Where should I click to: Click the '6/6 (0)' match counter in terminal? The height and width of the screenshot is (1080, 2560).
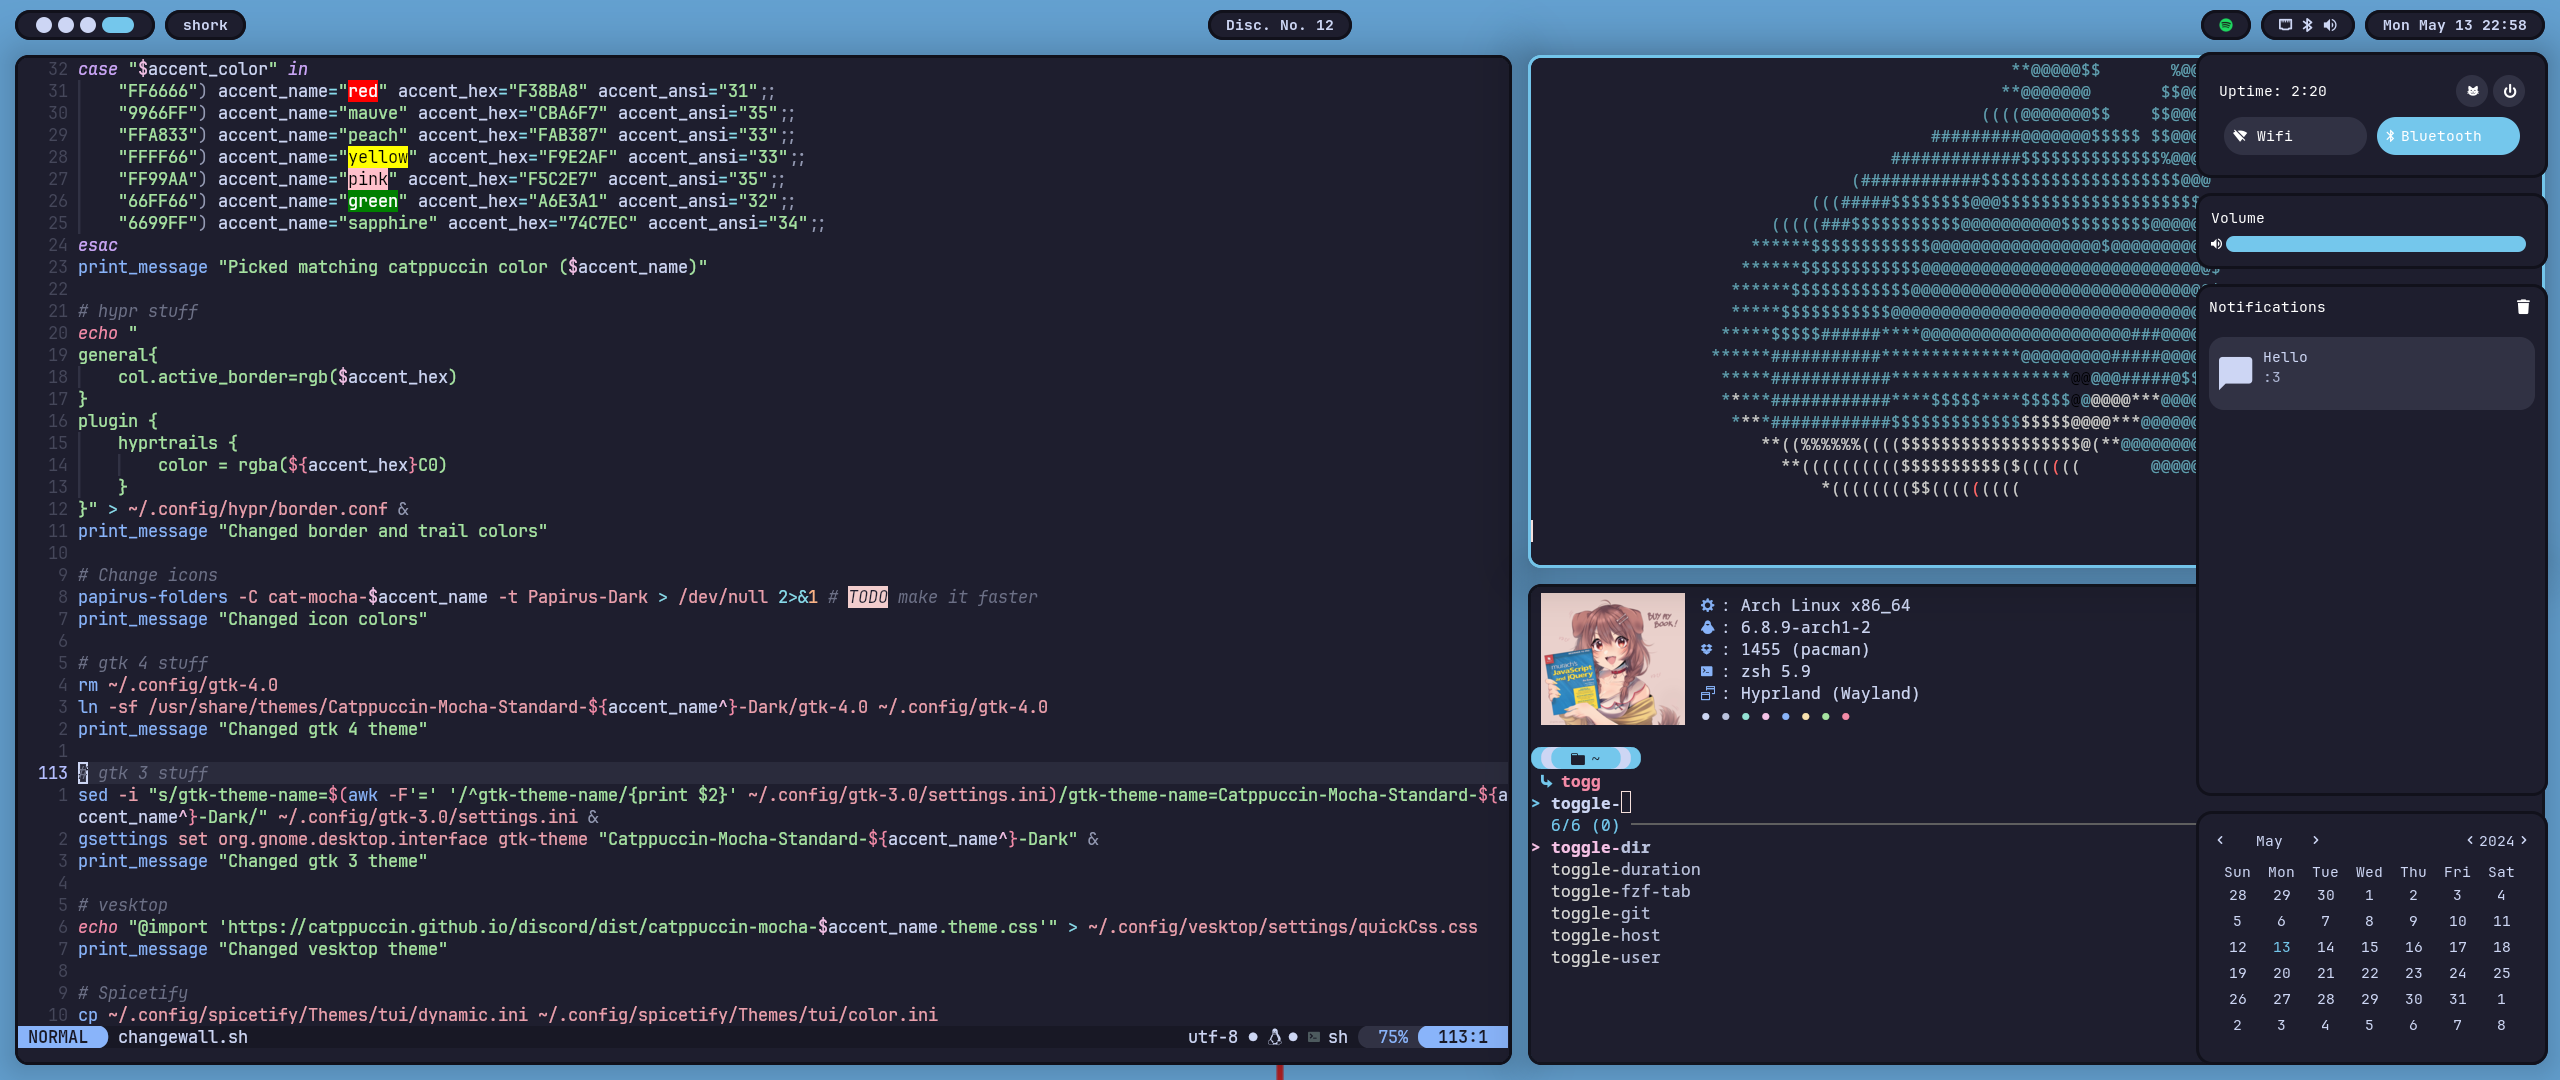1585,825
